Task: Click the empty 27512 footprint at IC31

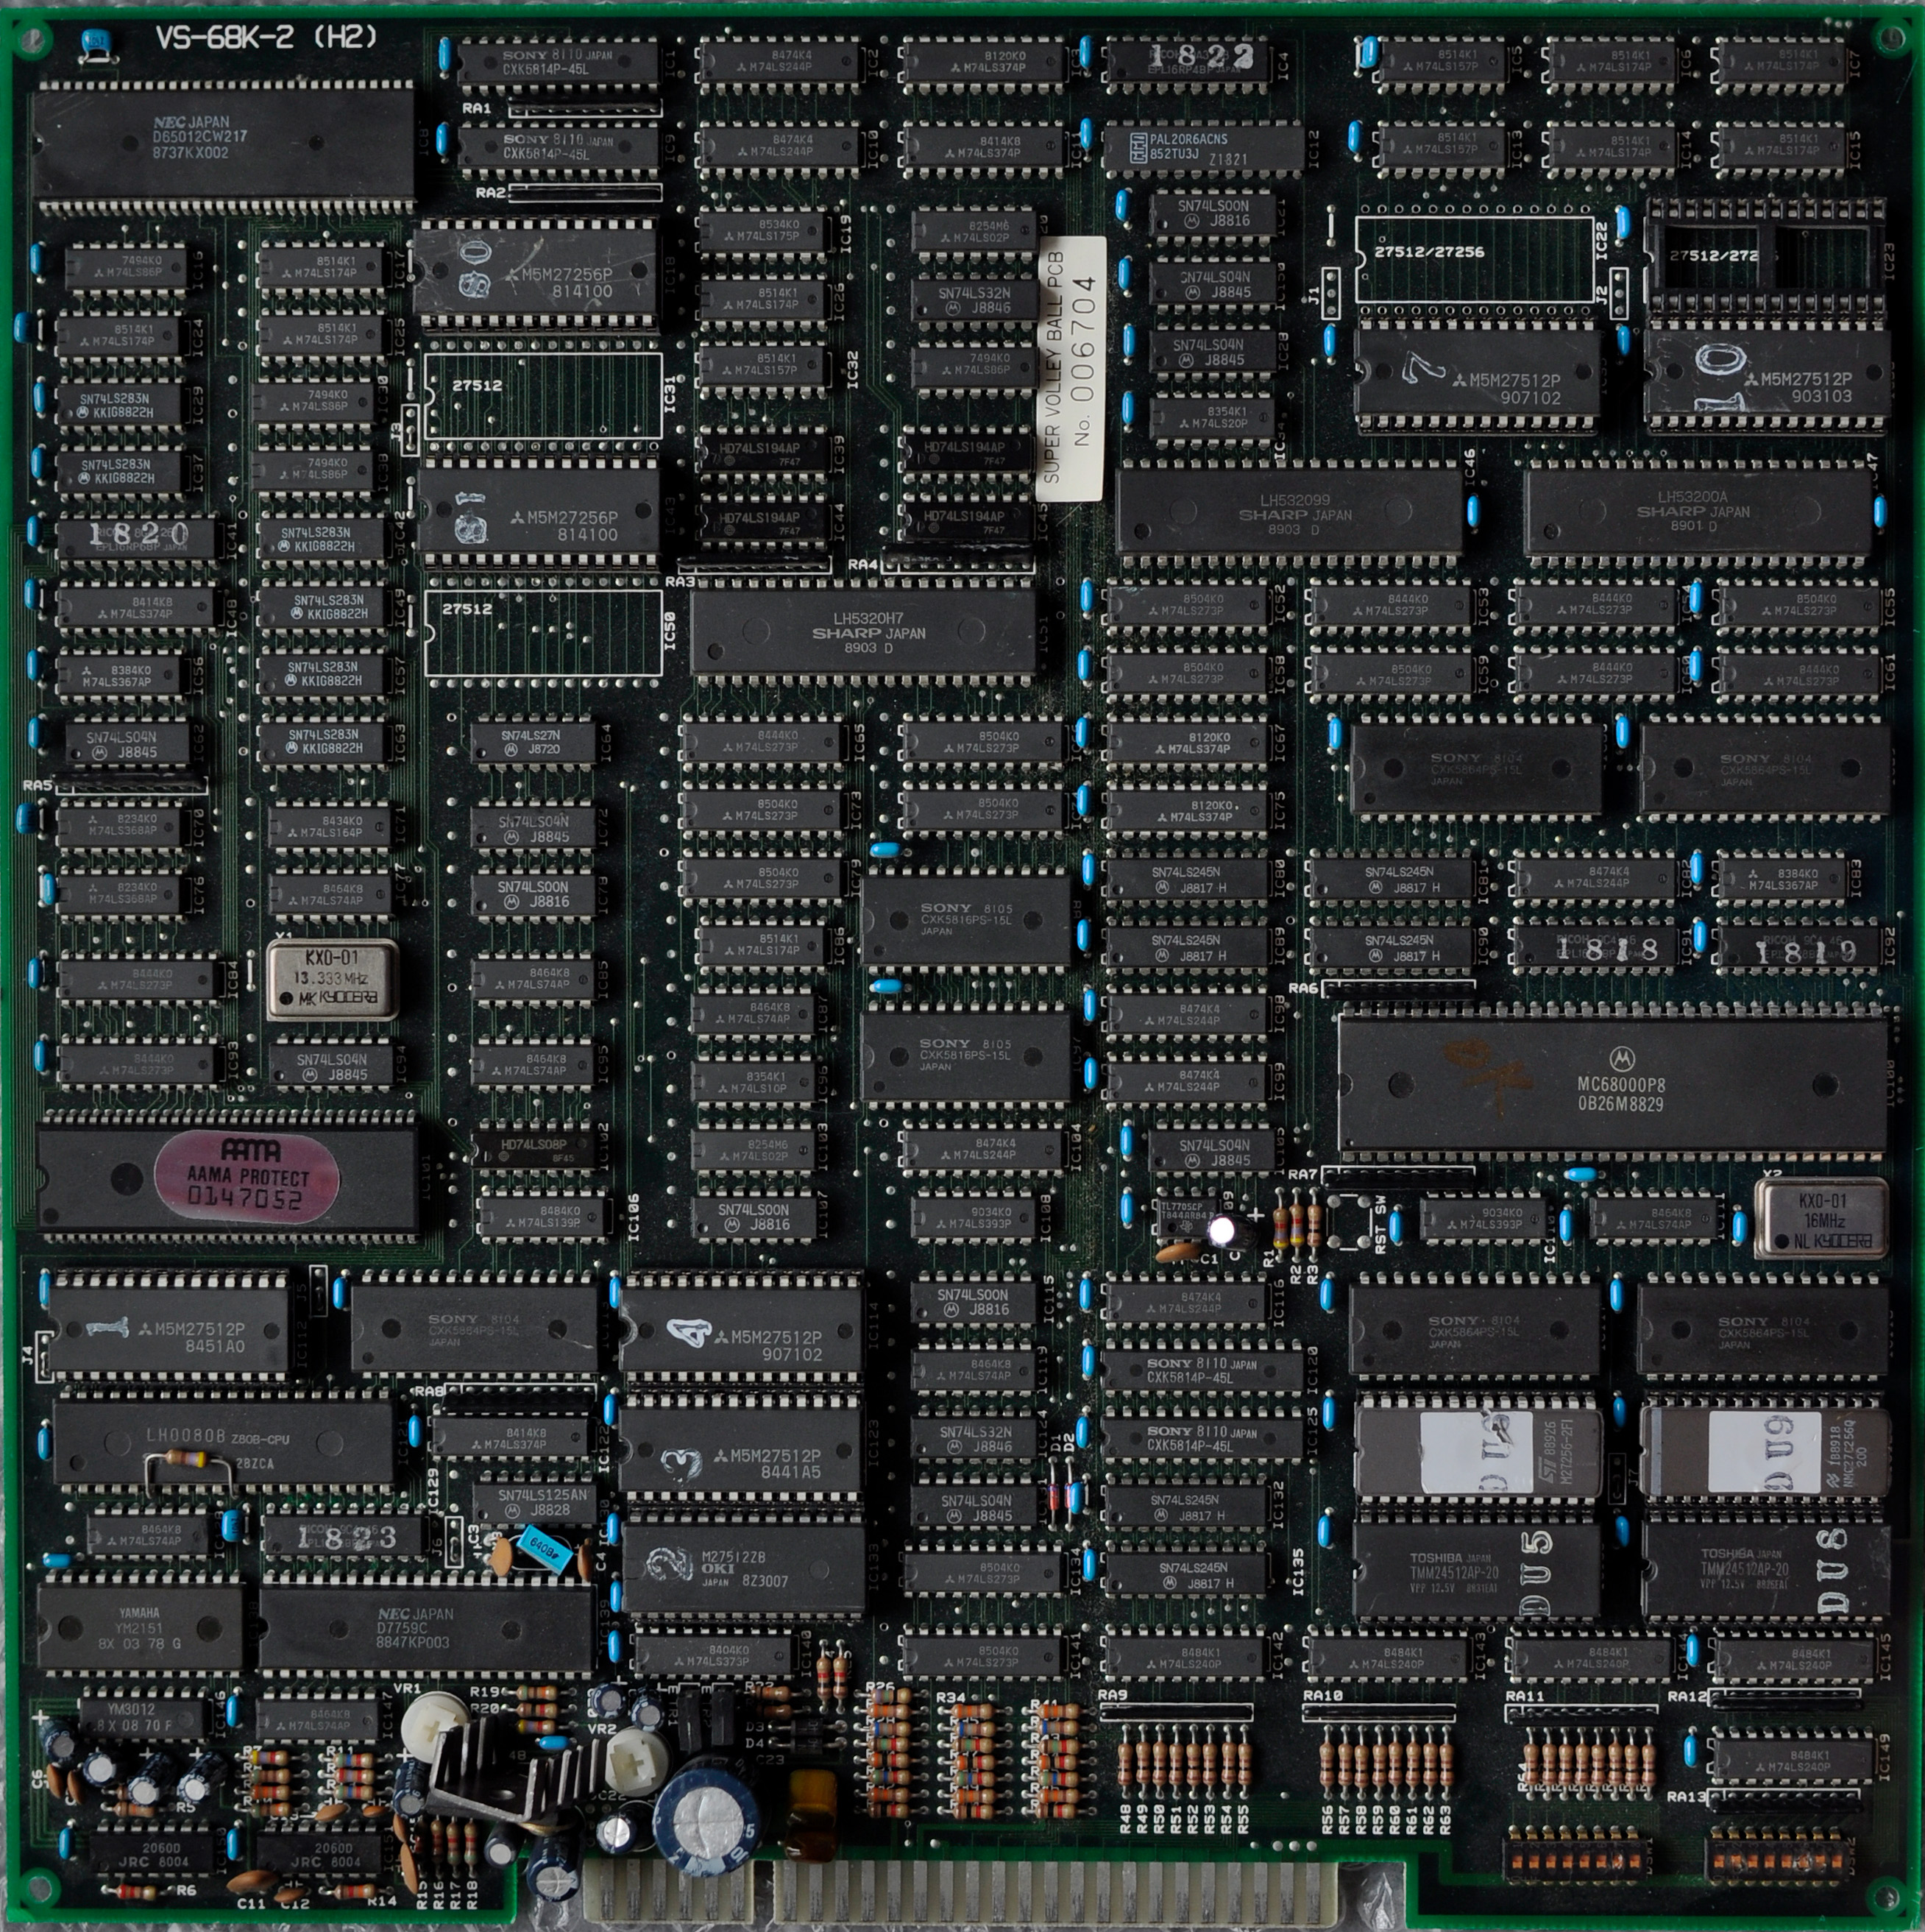Action: [543, 396]
